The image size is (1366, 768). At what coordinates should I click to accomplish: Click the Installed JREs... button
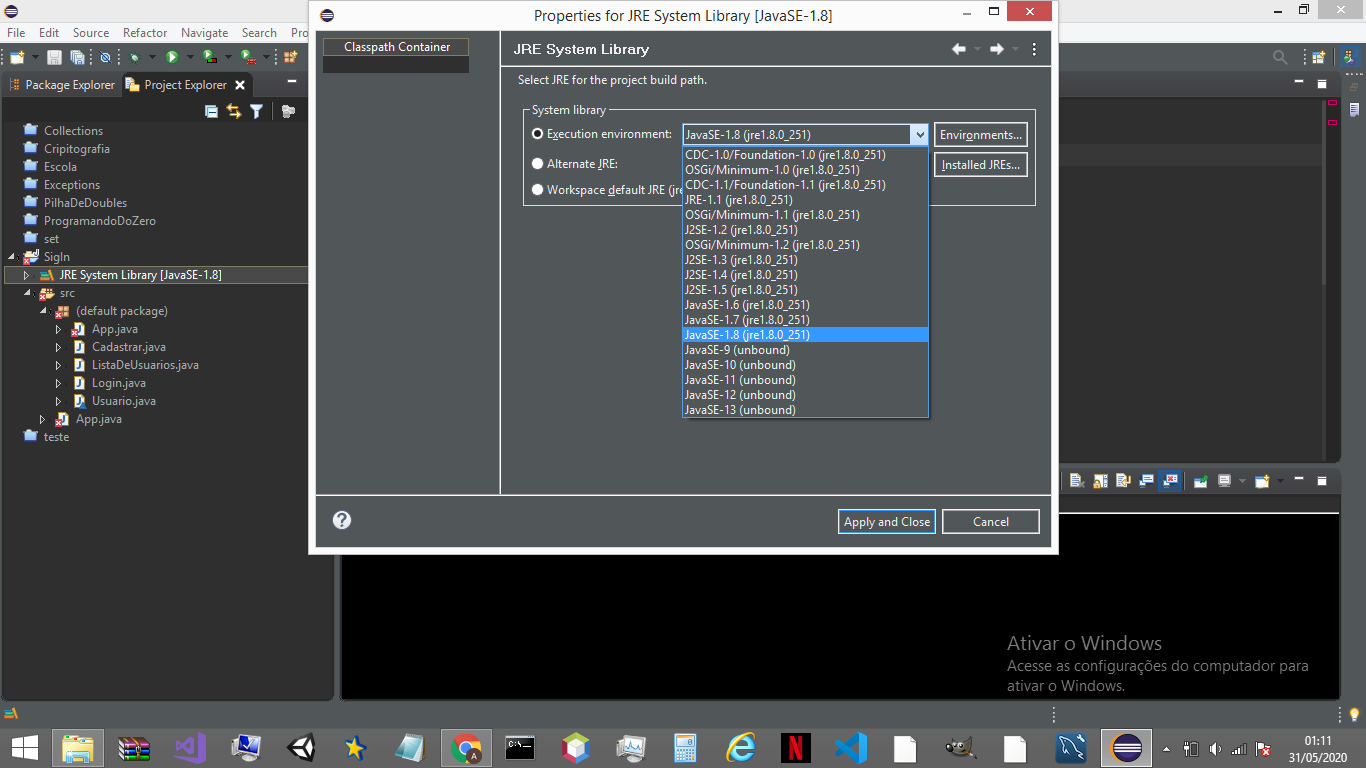tap(981, 165)
